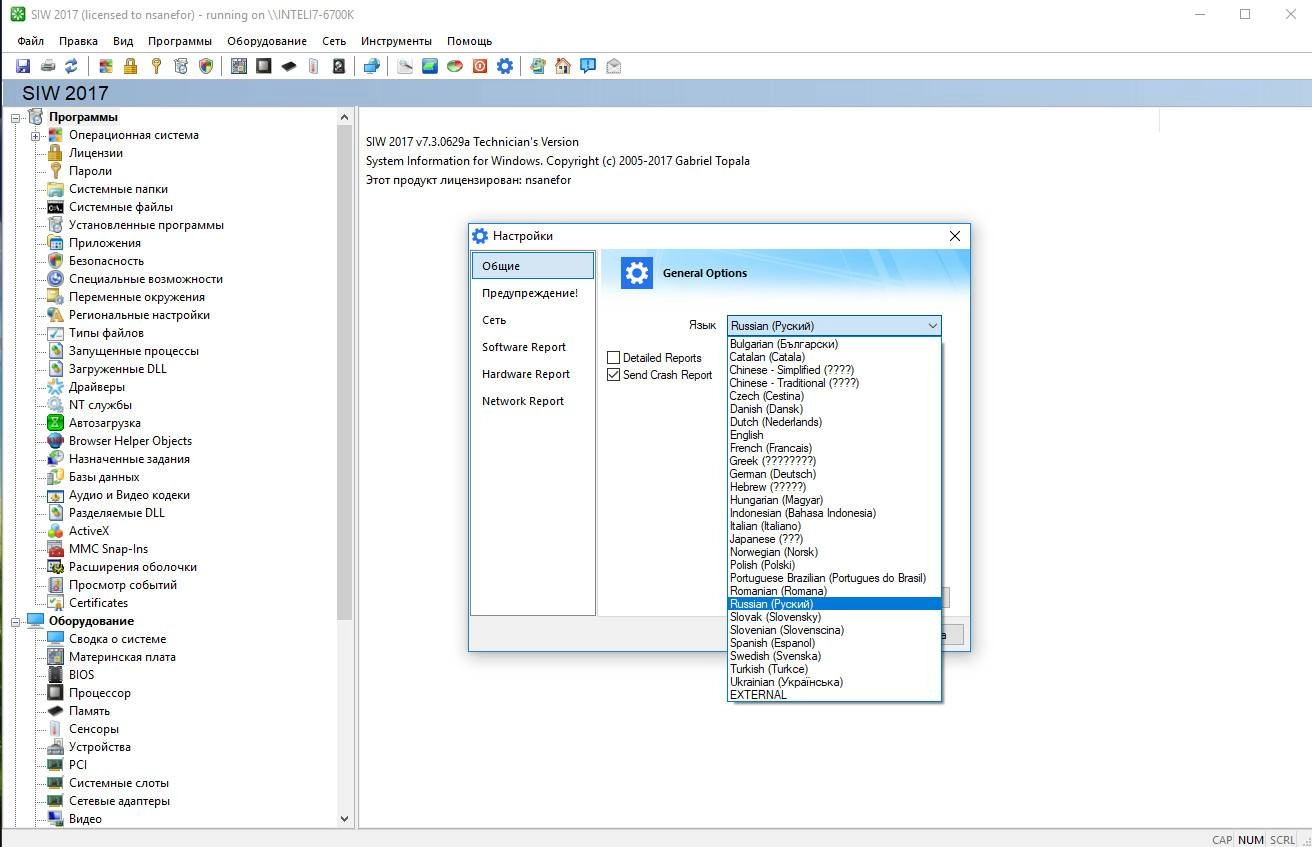Click the blue network computers toolbar icon
The image size is (1312, 847).
pyautogui.click(x=371, y=66)
